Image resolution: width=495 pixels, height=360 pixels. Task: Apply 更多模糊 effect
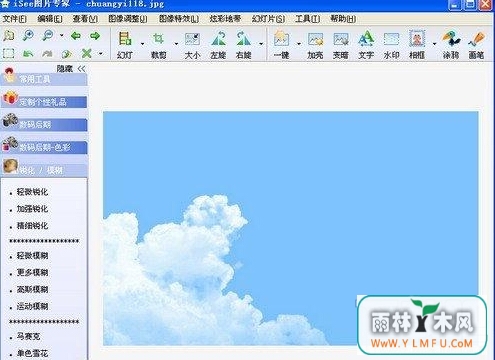pyautogui.click(x=32, y=272)
